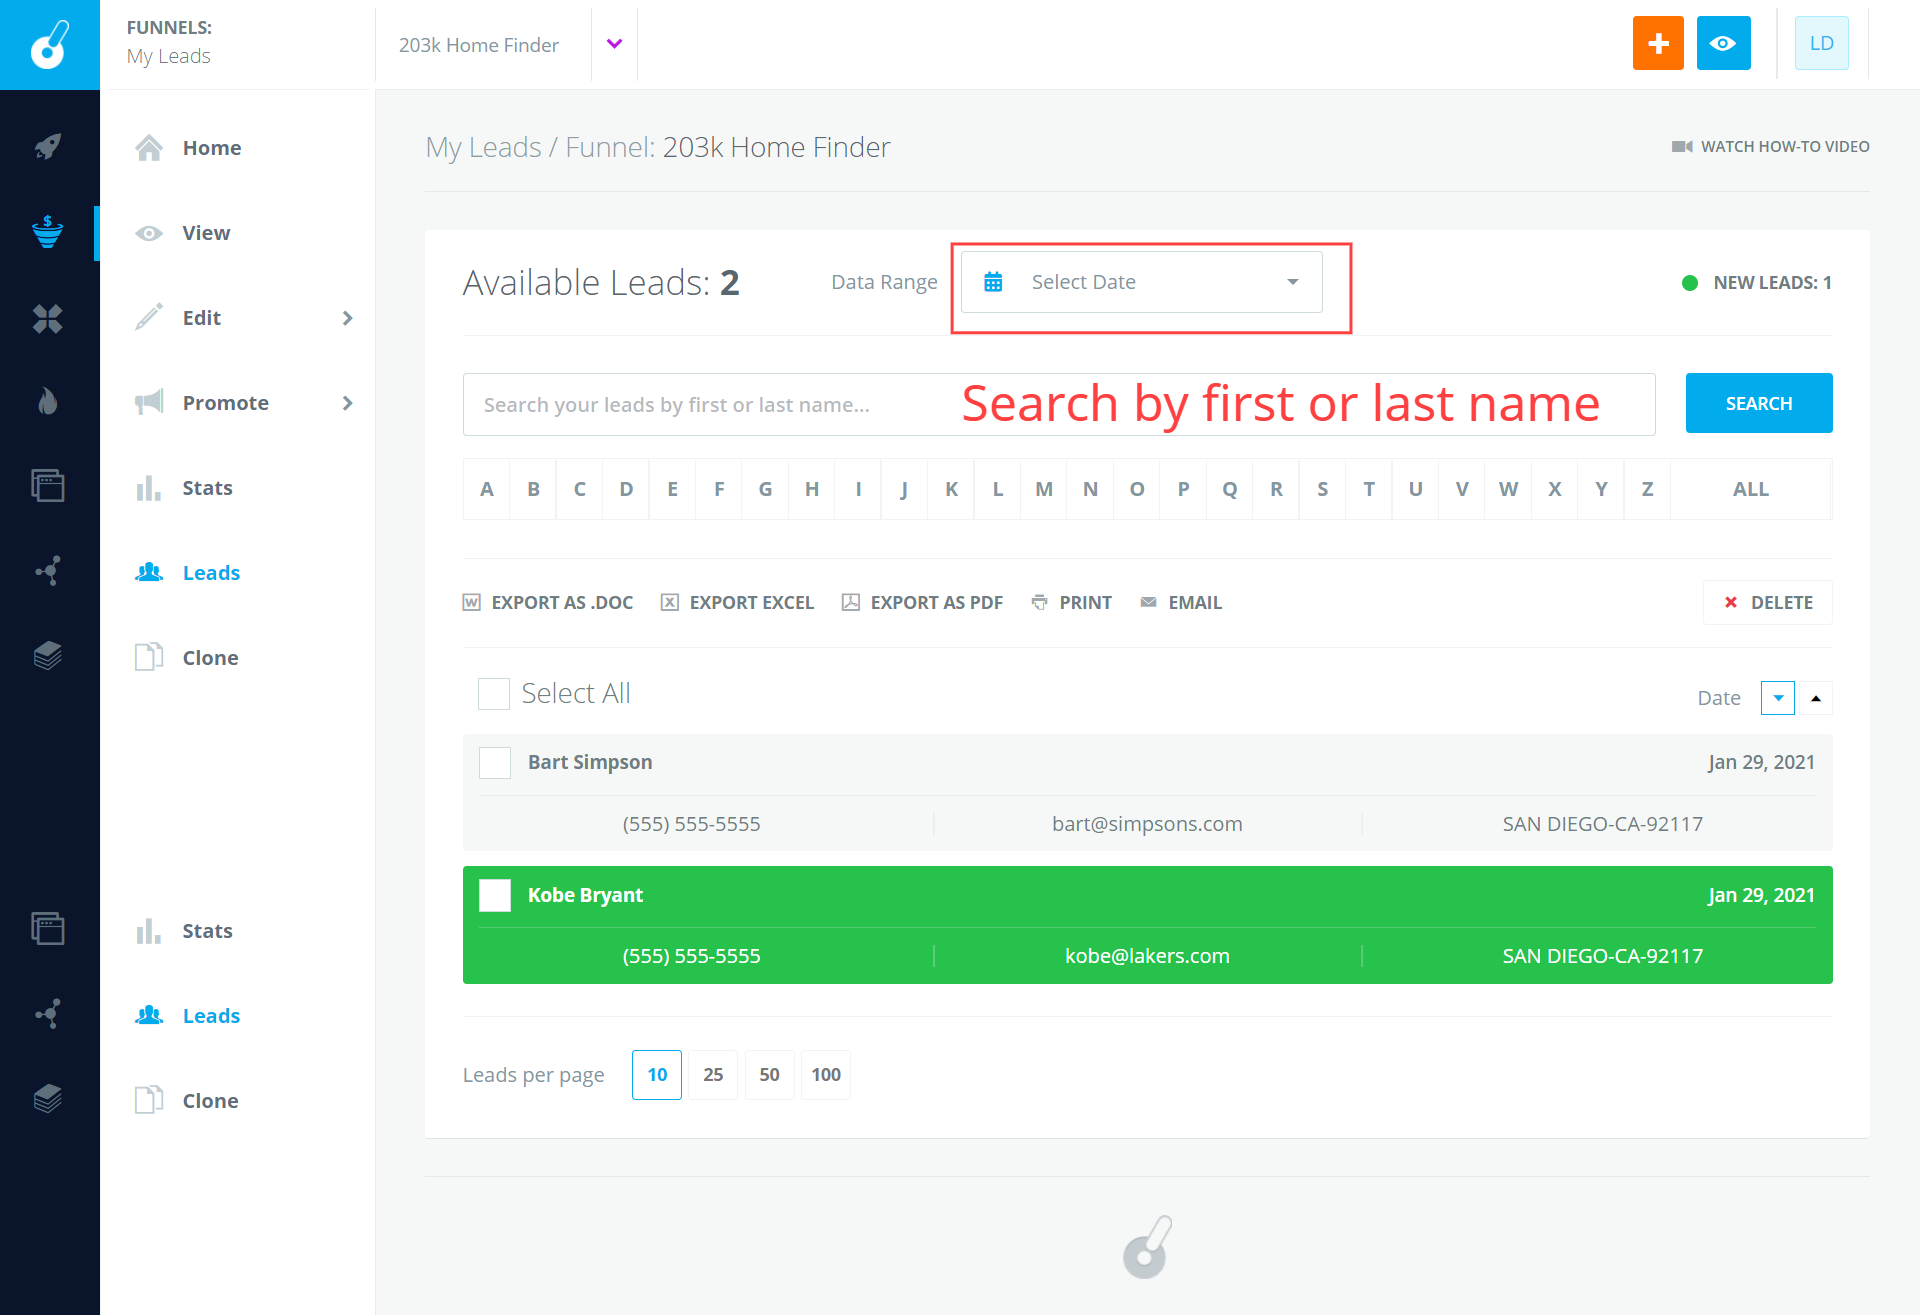Open the four-square tools icon in dark sidebar
The width and height of the screenshot is (1920, 1316).
tap(48, 318)
